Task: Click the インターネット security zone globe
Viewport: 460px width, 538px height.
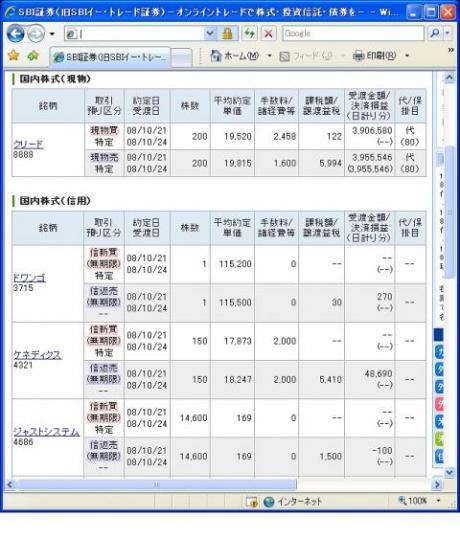Action: [269, 502]
